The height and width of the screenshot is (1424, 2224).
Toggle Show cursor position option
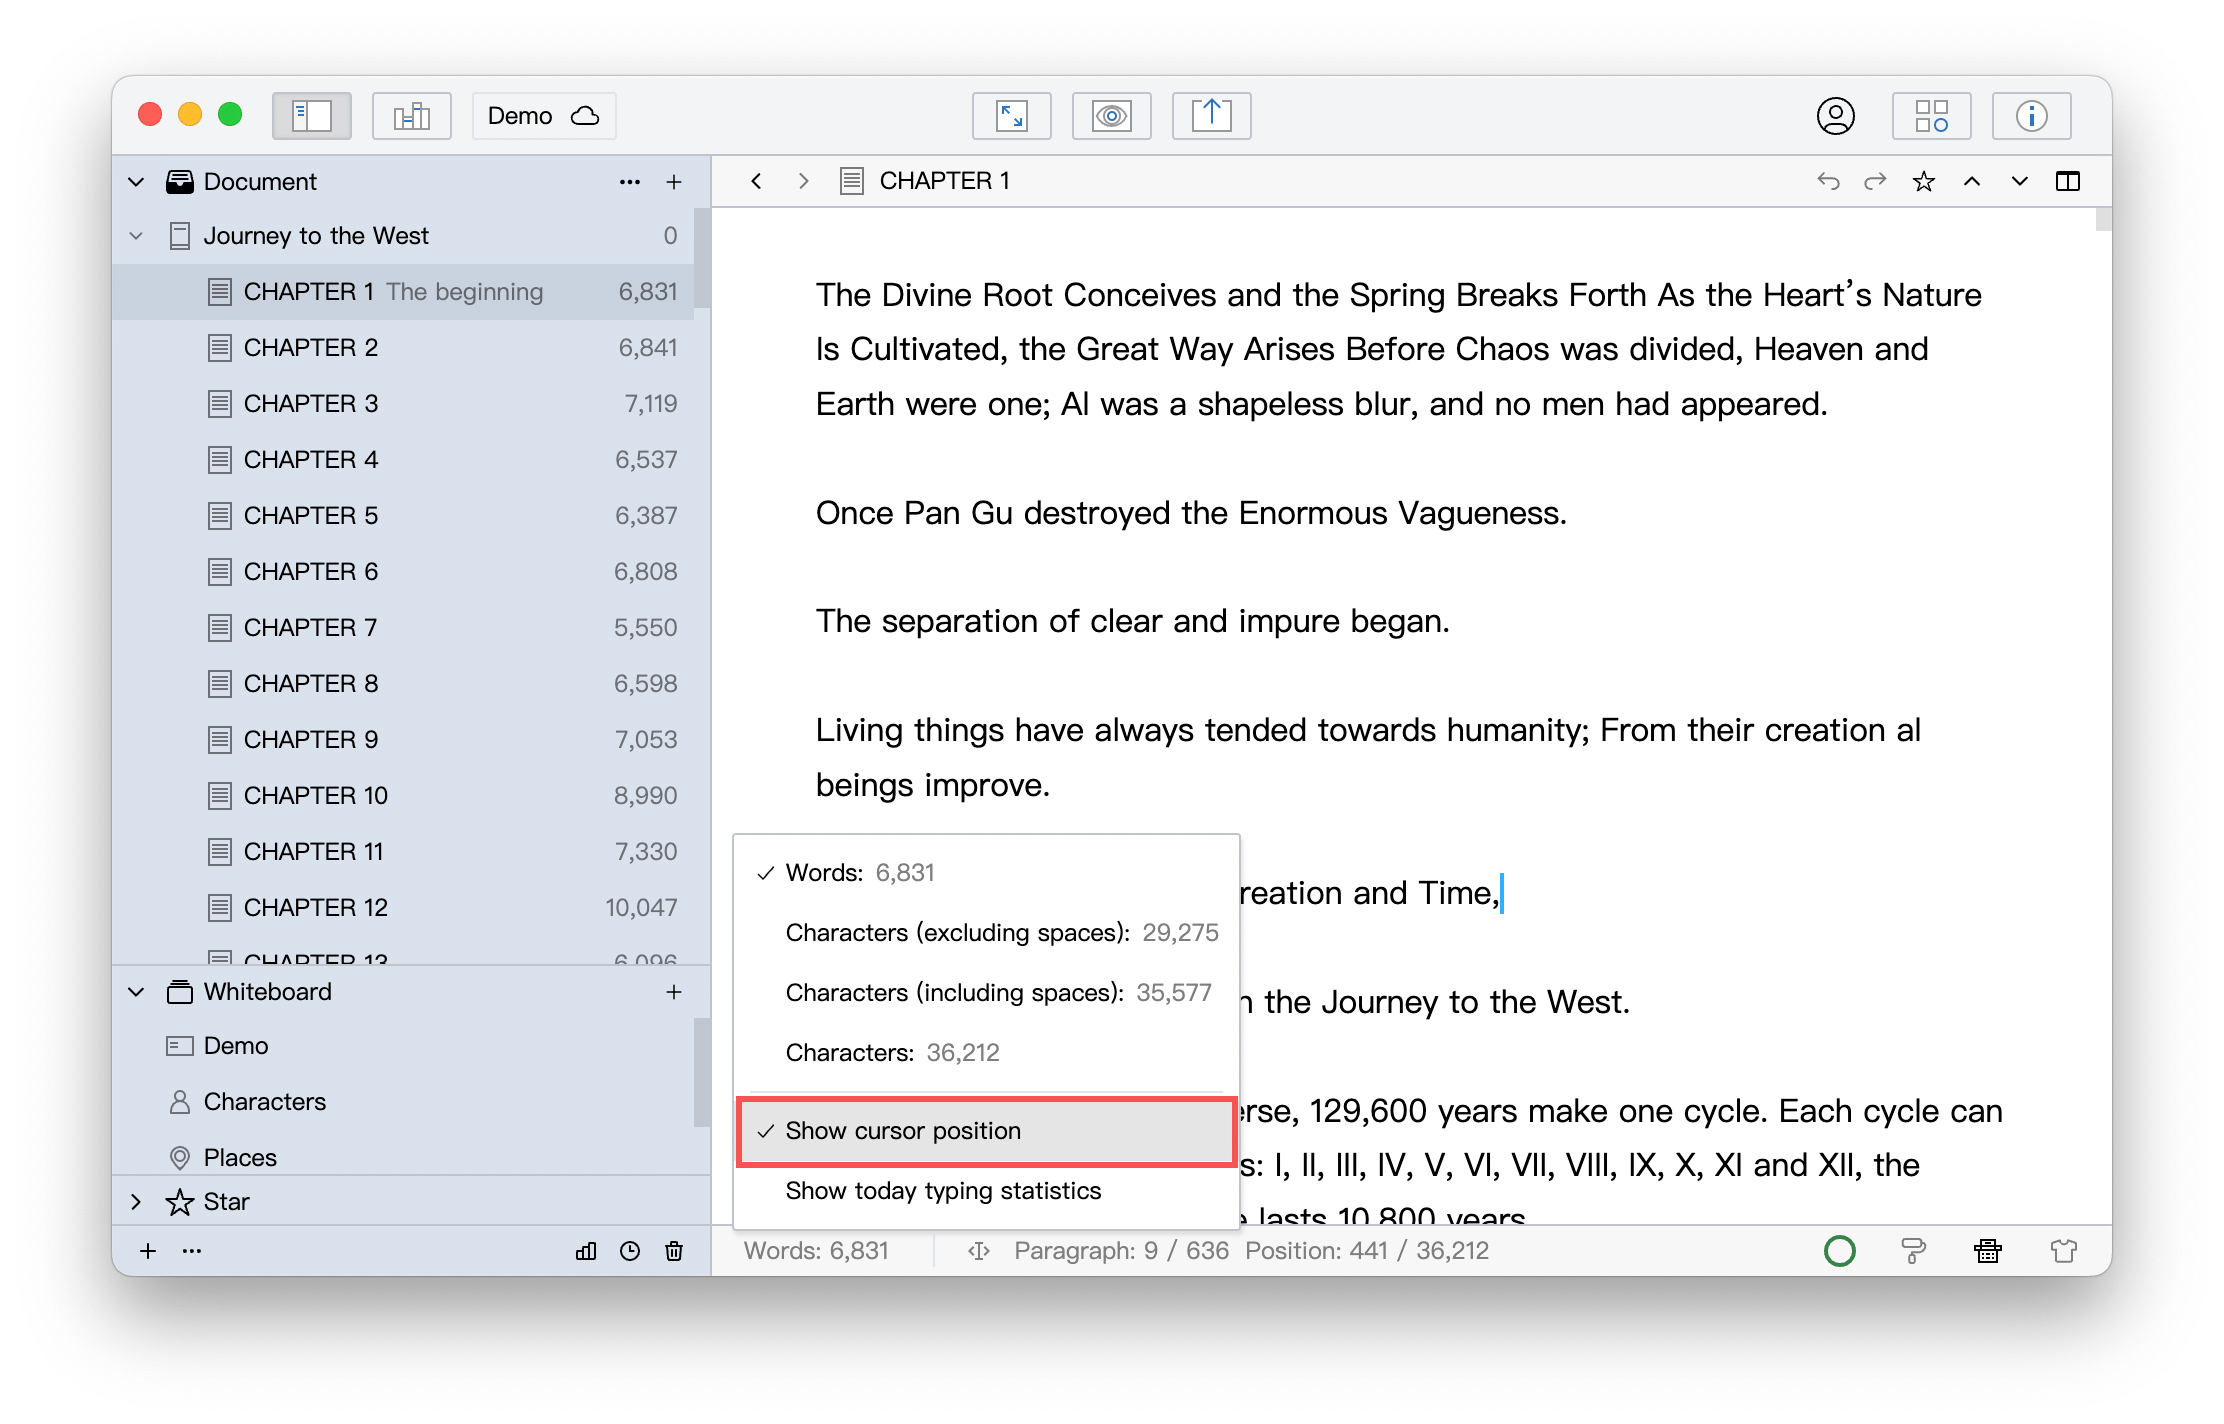[x=986, y=1131]
